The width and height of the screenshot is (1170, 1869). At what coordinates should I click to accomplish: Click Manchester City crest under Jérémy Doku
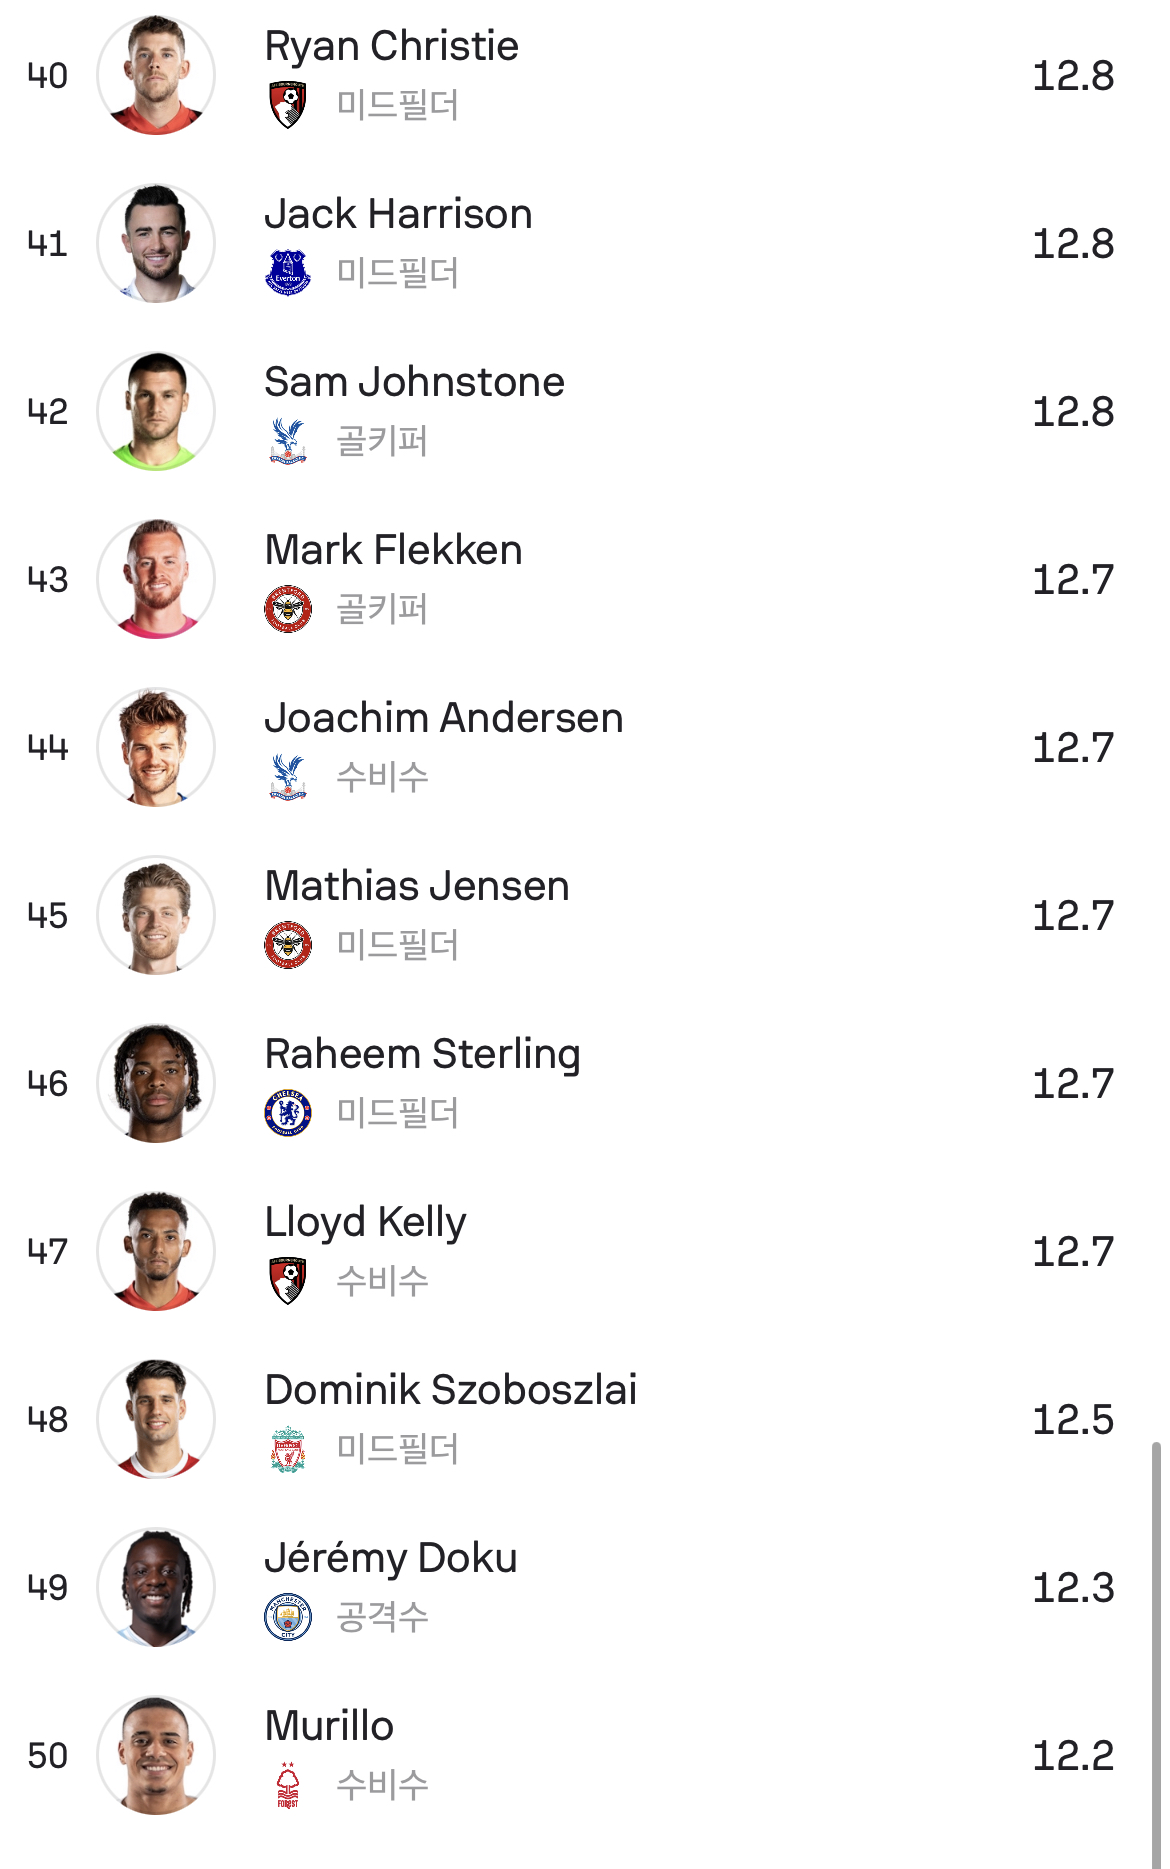288,1617
